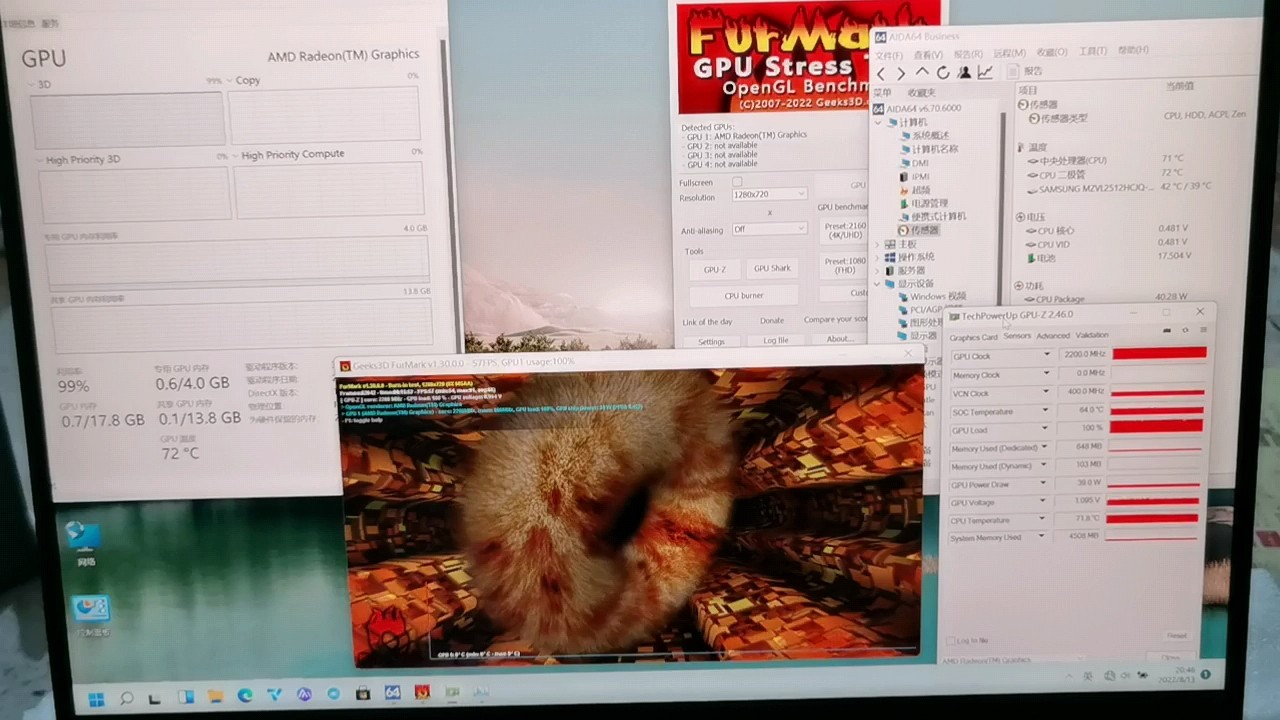The height and width of the screenshot is (720, 1280).
Task: Click the GPU-Z refresh icon
Action: (x=1185, y=330)
